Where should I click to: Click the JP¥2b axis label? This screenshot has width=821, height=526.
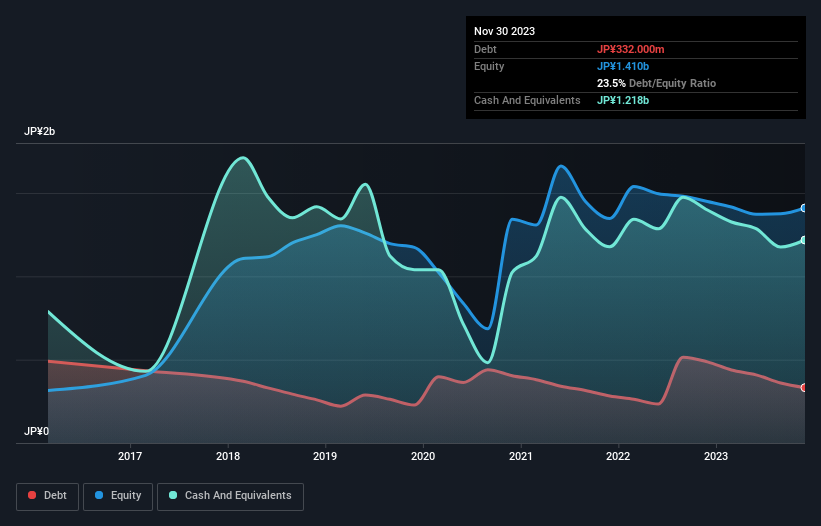(x=39, y=131)
